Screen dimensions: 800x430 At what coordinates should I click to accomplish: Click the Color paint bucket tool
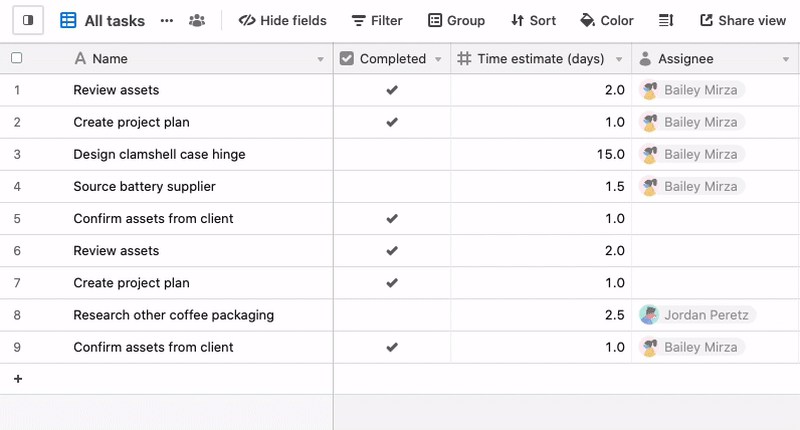point(607,20)
